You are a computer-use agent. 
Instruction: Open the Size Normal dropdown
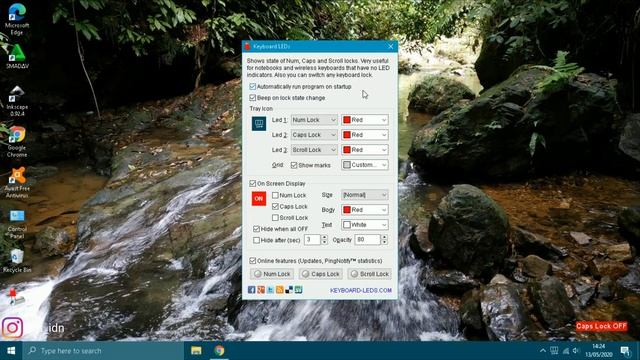point(364,195)
